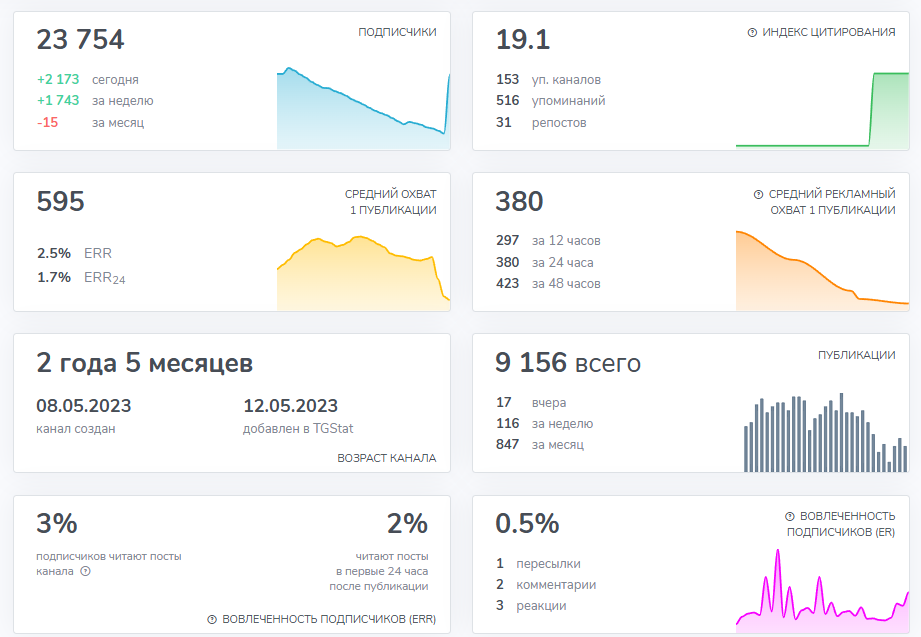Image resolution: width=921 pixels, height=637 pixels.
Task: Click help icon beside СРЕДНИЙ РЕКЛАМНЫЙ ОХВАТ
Action: [758, 194]
